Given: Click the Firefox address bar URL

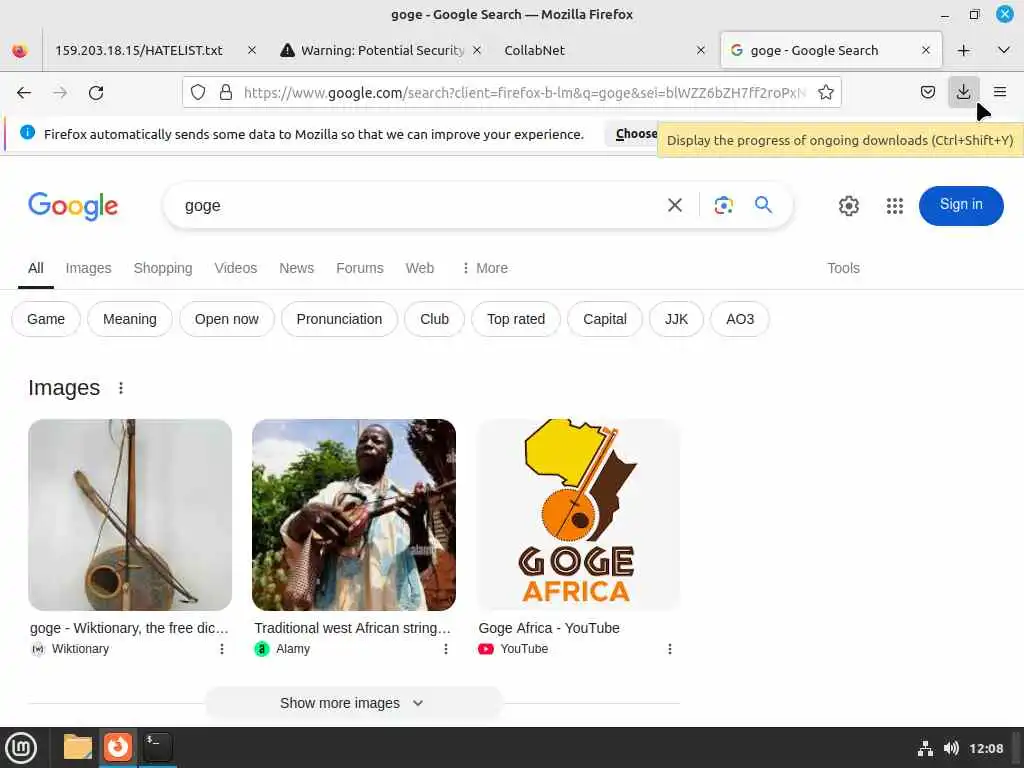Looking at the screenshot, I should click(524, 92).
